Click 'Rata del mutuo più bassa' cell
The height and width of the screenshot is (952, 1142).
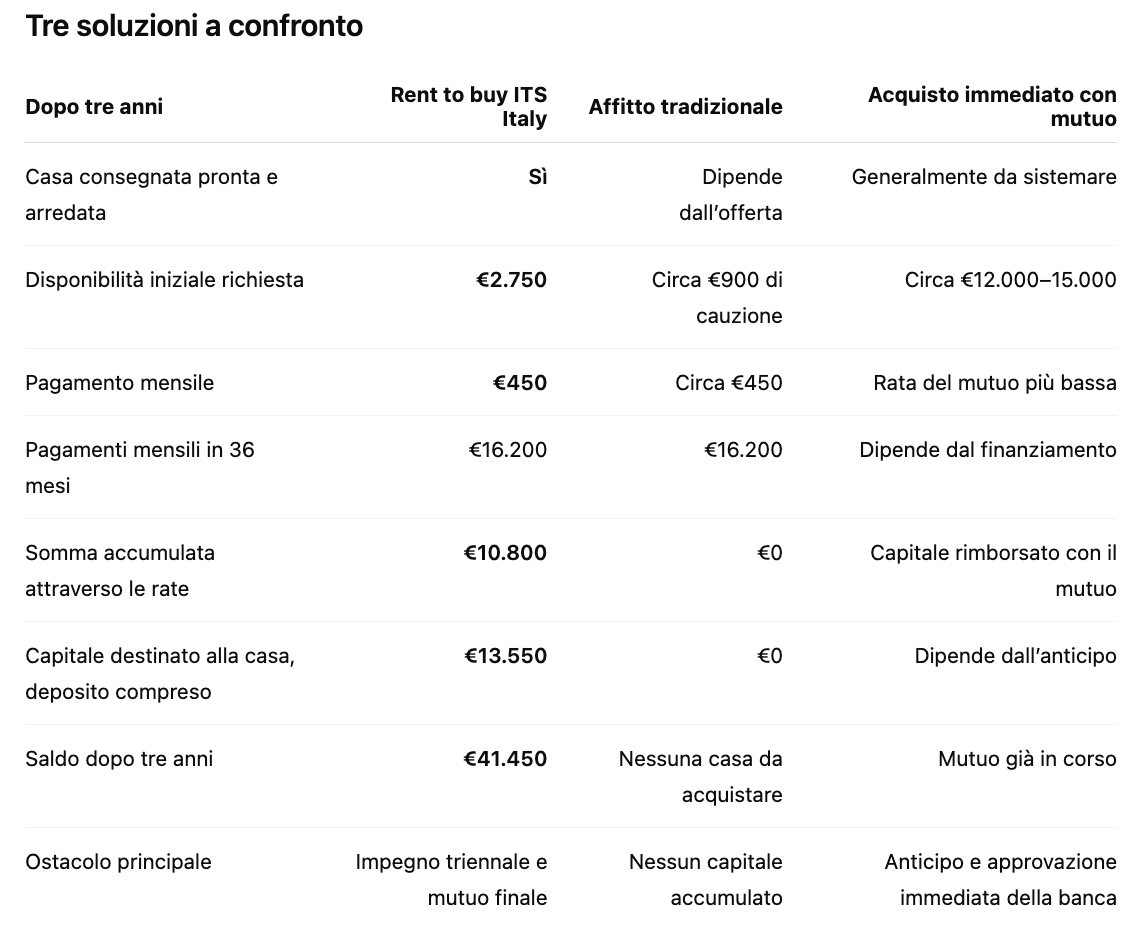[x=995, y=382]
